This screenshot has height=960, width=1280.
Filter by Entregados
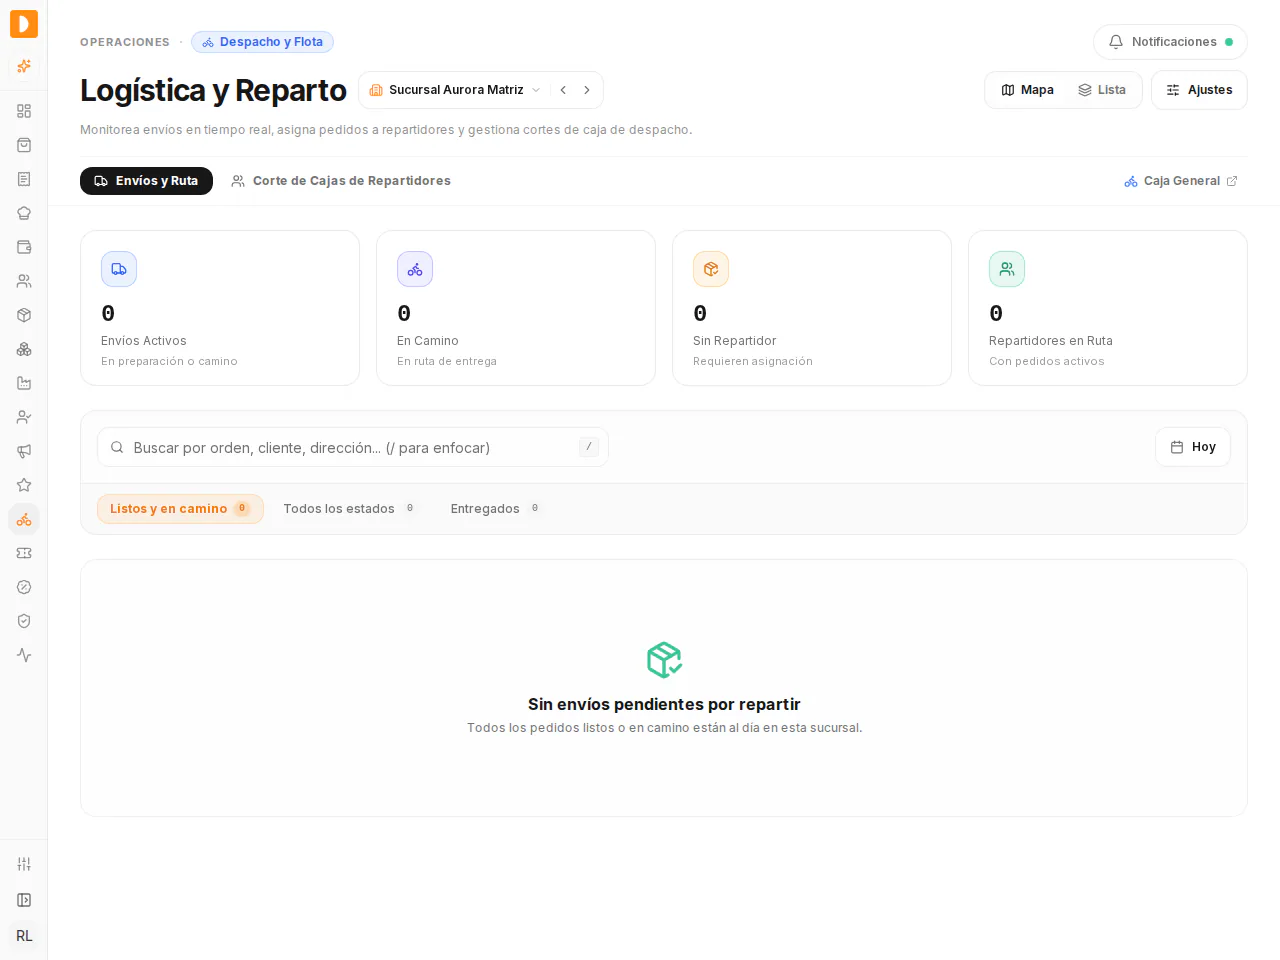coord(495,509)
